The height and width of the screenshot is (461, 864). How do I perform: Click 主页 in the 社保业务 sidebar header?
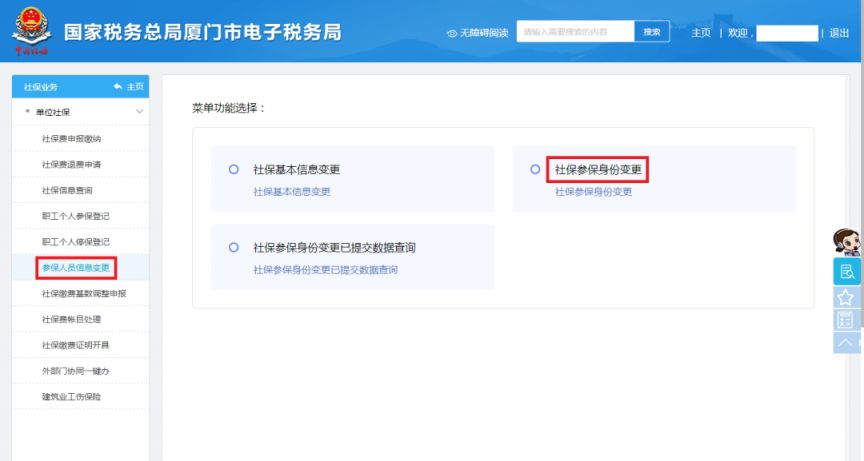135,86
